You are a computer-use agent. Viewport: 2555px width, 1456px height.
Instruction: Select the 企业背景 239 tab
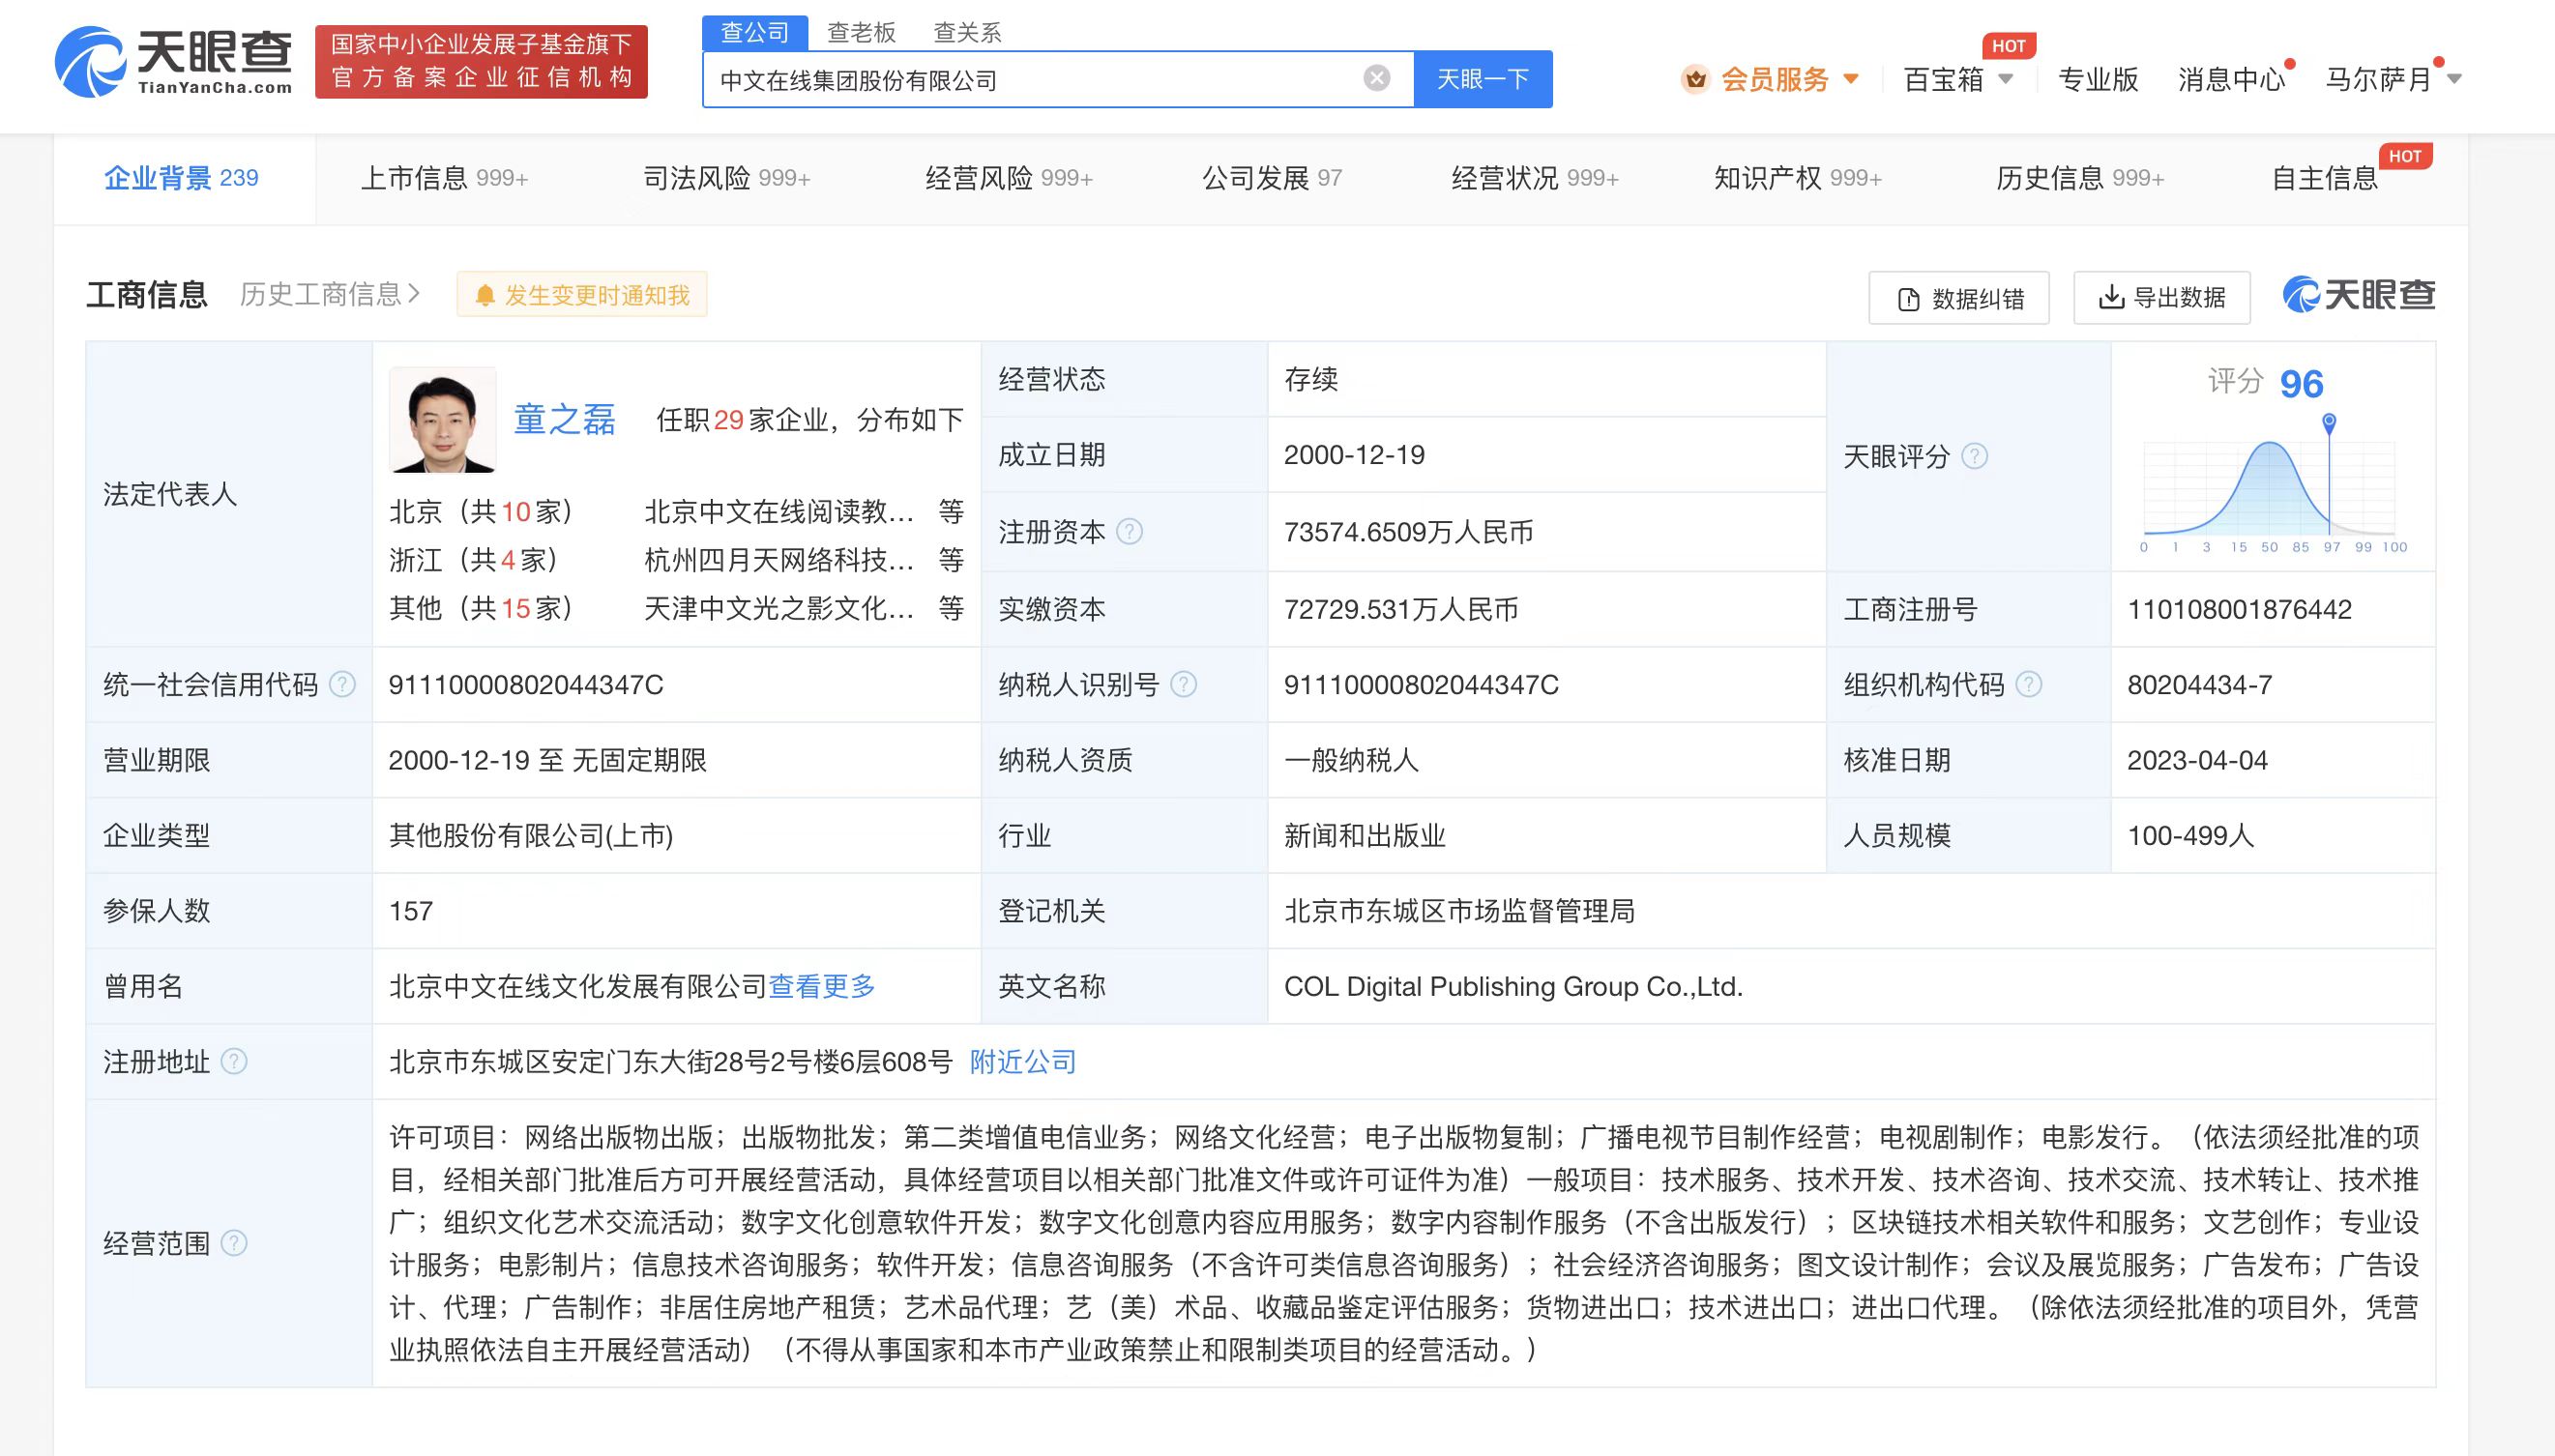[x=182, y=178]
